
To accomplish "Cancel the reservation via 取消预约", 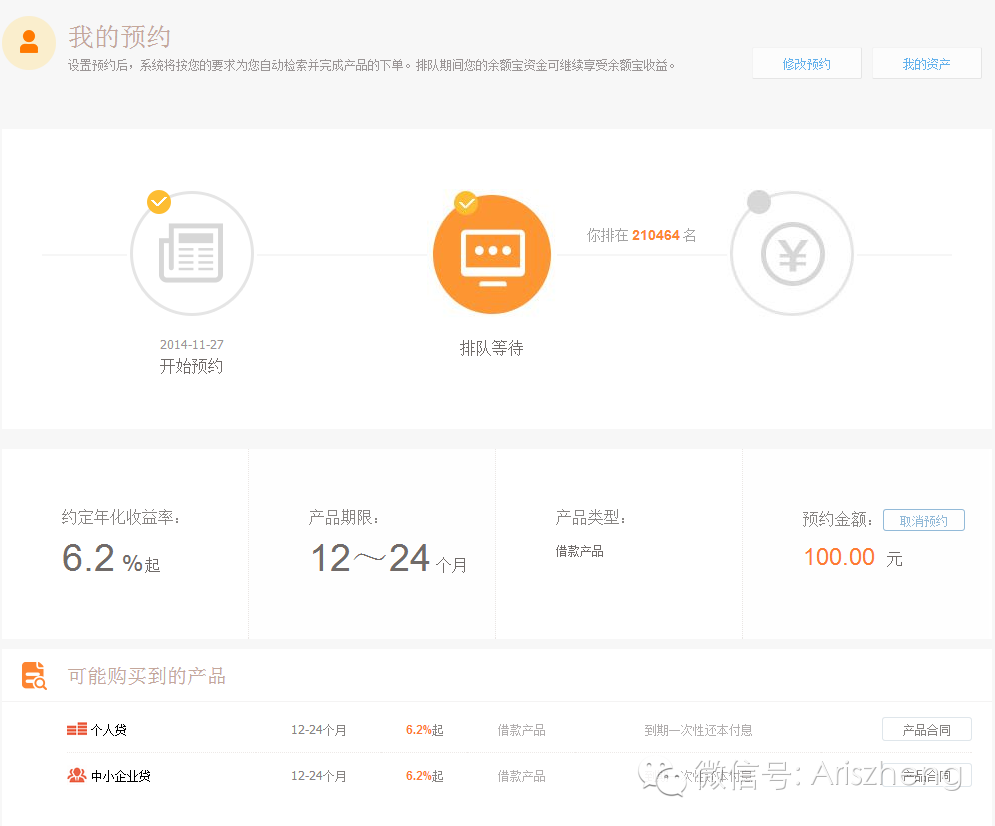I will click(923, 520).
